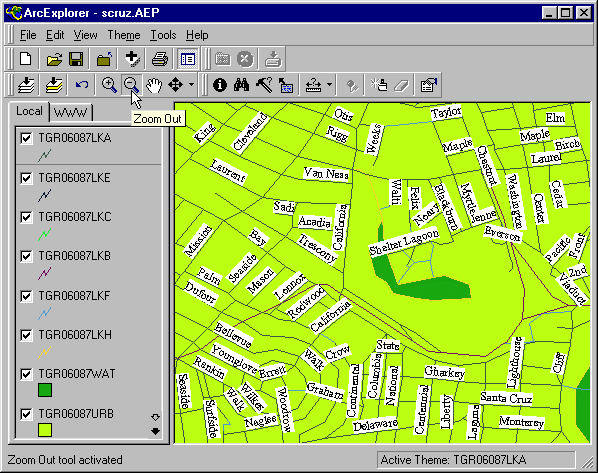
Task: Click the 'Santa Cruz' street label
Action: coord(506,398)
